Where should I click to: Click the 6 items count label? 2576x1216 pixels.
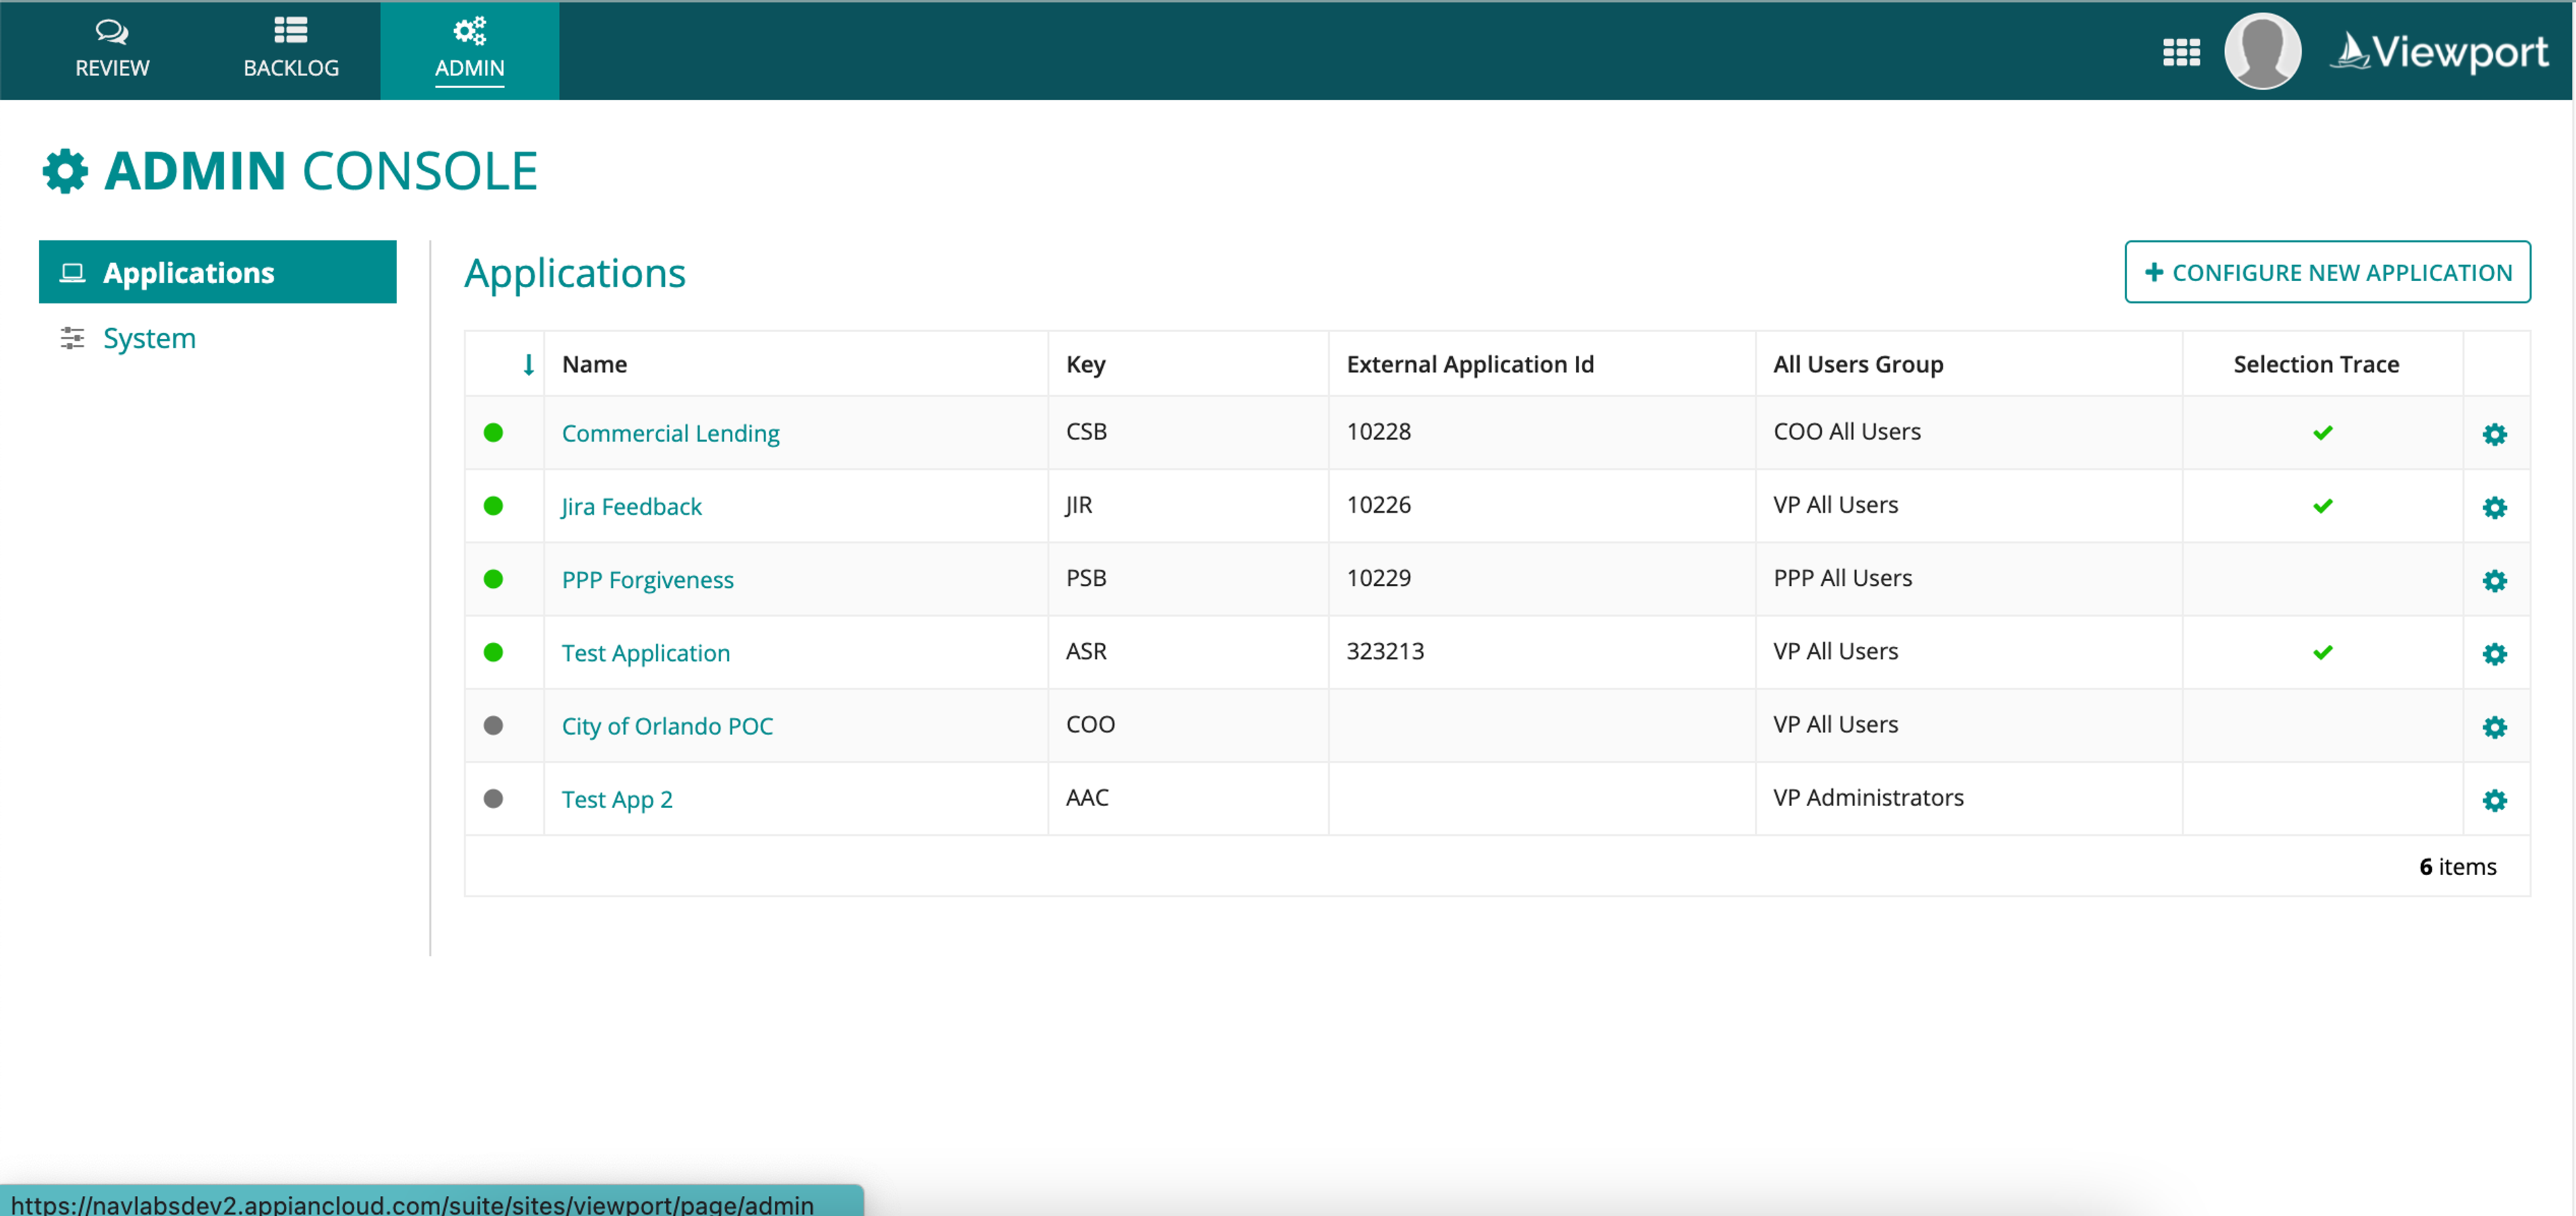click(x=2457, y=866)
